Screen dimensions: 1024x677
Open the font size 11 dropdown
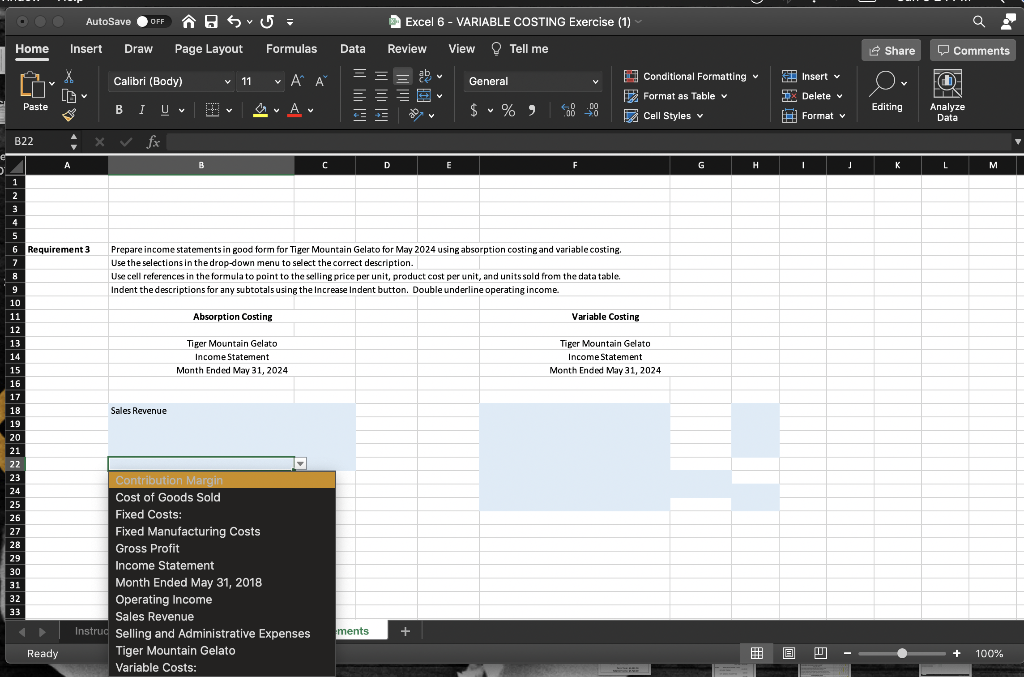(x=278, y=82)
